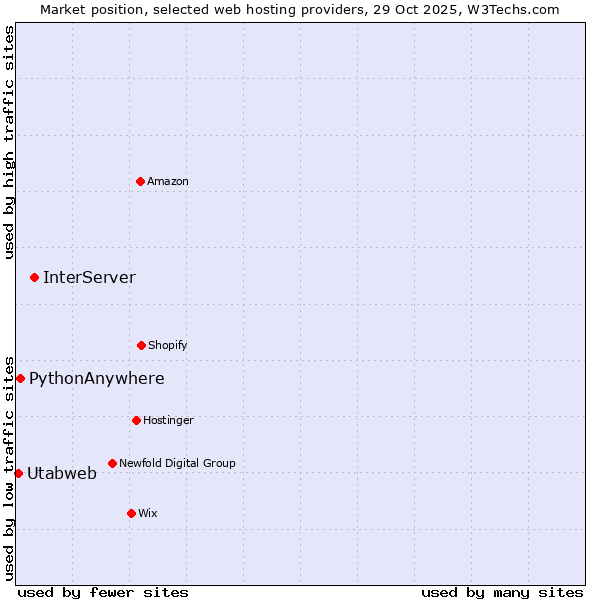
Task: Click the Shopify red diamond marker
Action: pyautogui.click(x=141, y=345)
